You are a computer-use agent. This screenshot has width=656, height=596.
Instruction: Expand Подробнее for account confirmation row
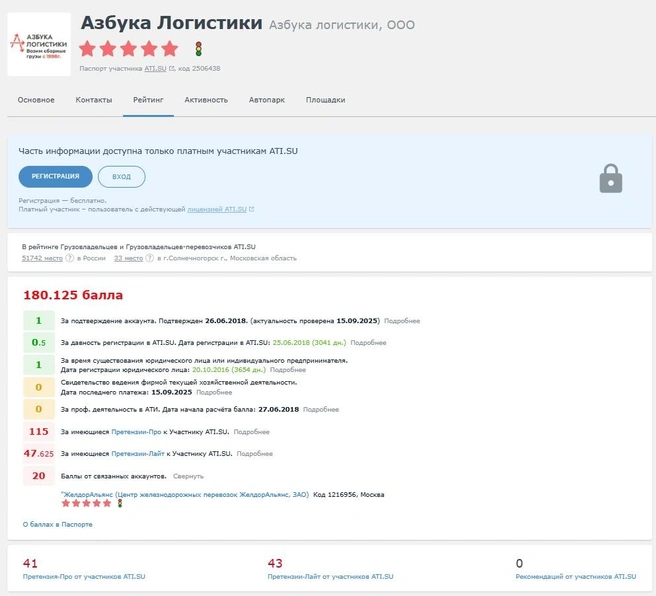(x=402, y=321)
